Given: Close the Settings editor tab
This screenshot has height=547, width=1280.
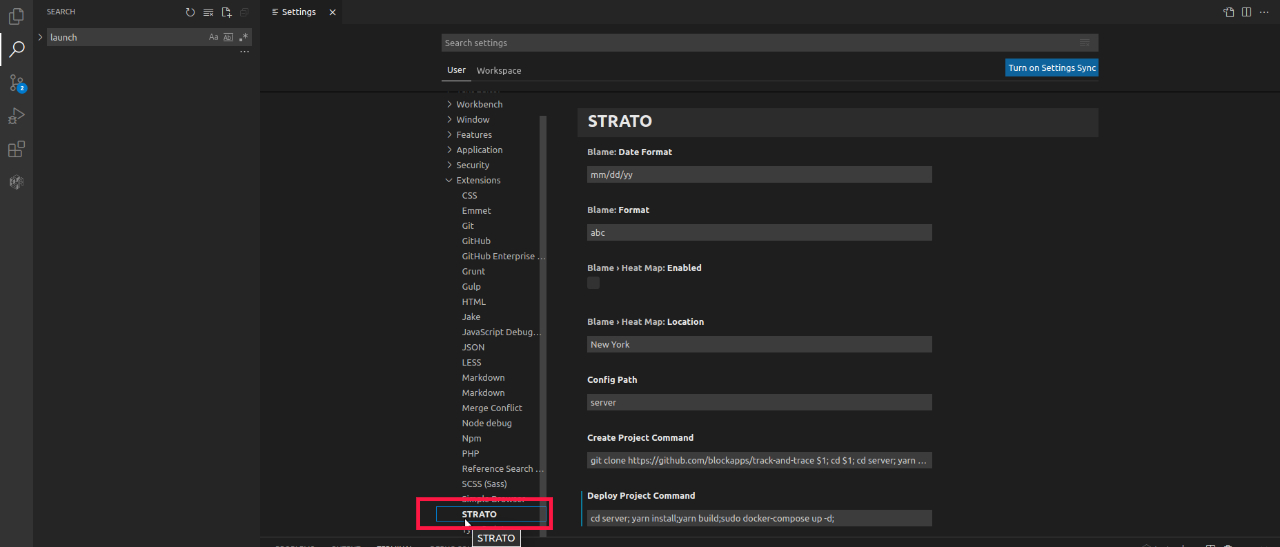Looking at the screenshot, I should (332, 12).
